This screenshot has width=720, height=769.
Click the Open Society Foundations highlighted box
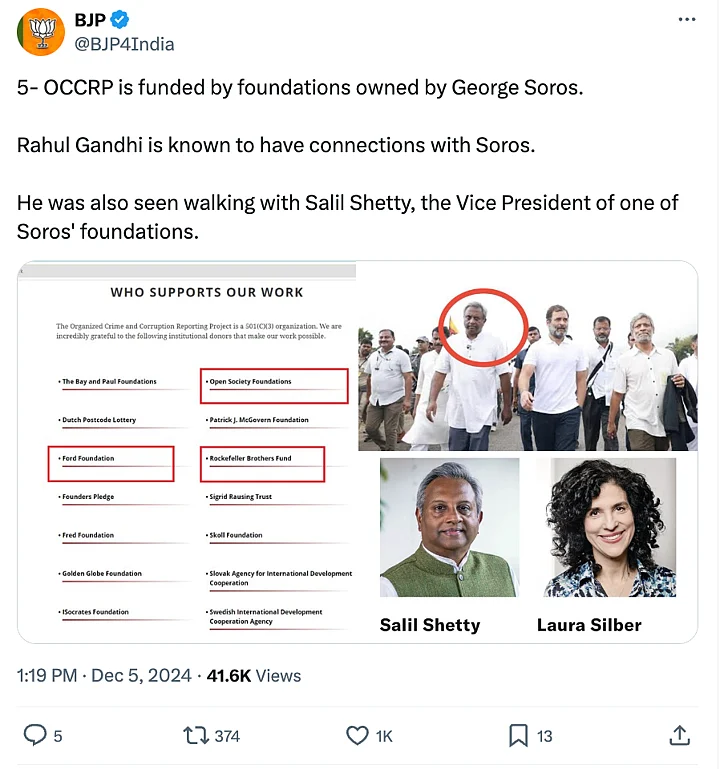(274, 385)
